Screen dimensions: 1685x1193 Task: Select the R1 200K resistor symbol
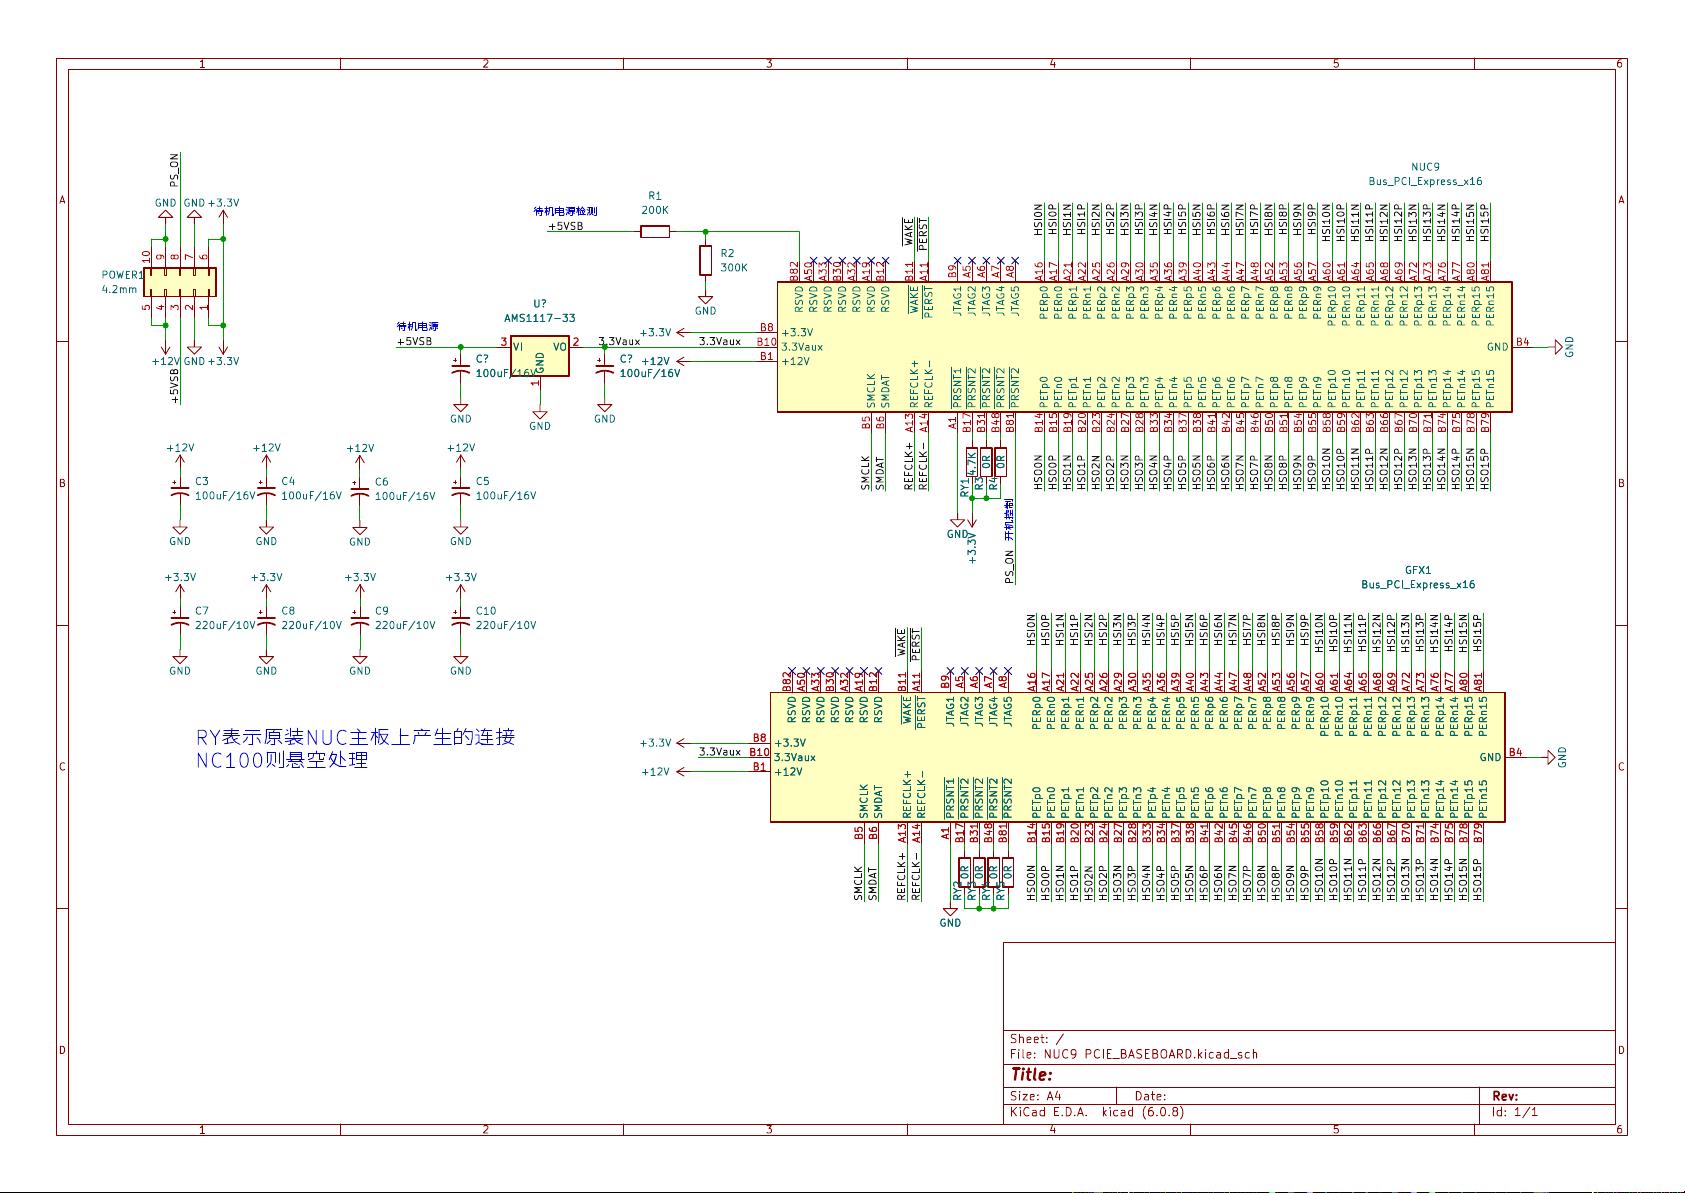point(655,232)
